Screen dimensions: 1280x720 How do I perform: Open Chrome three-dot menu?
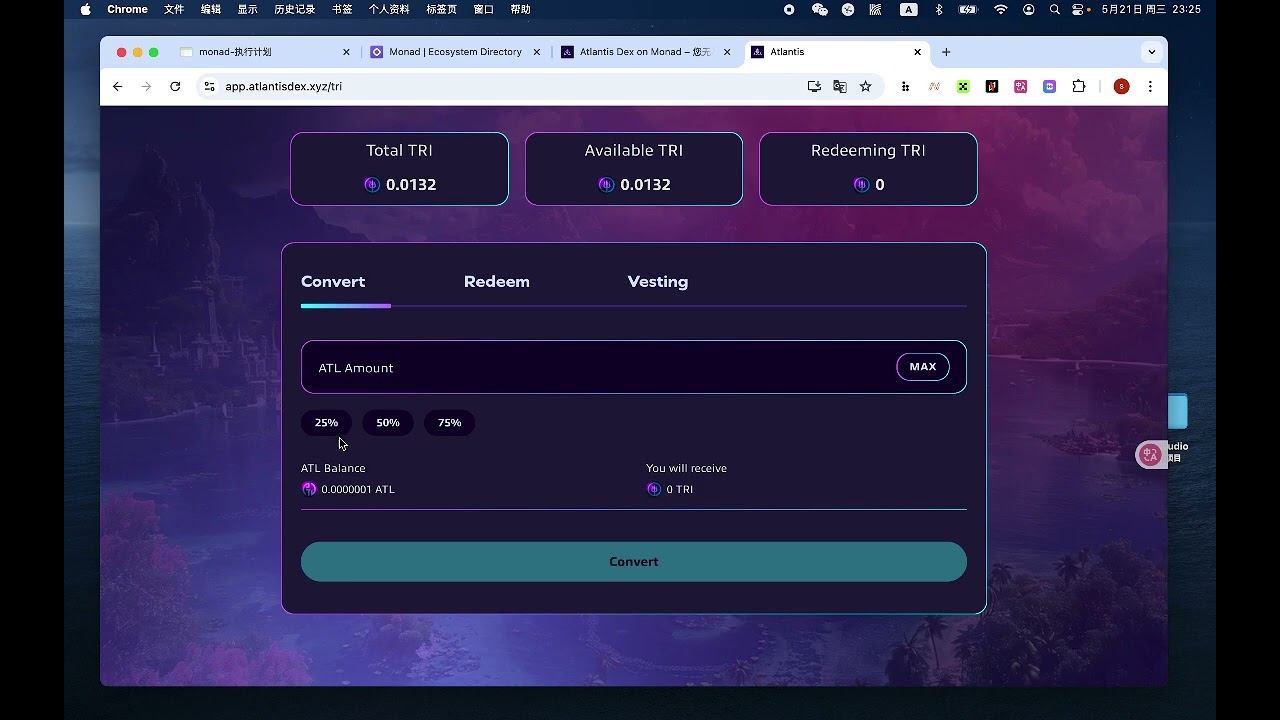(x=1150, y=87)
